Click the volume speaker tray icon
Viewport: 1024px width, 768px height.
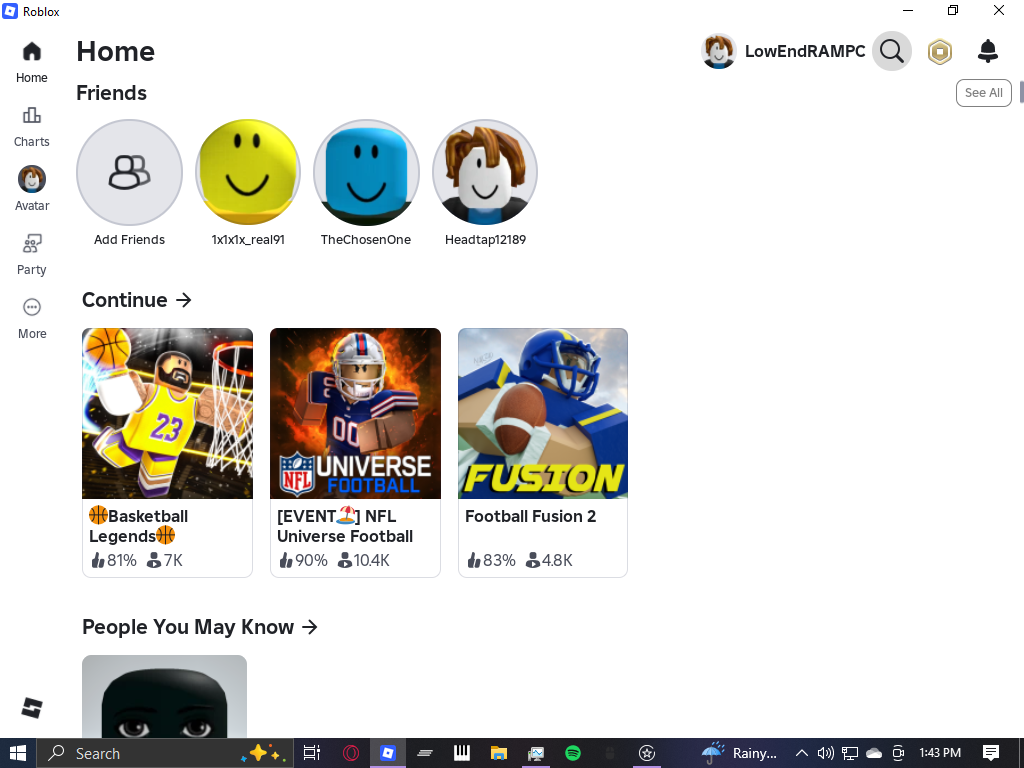click(825, 753)
